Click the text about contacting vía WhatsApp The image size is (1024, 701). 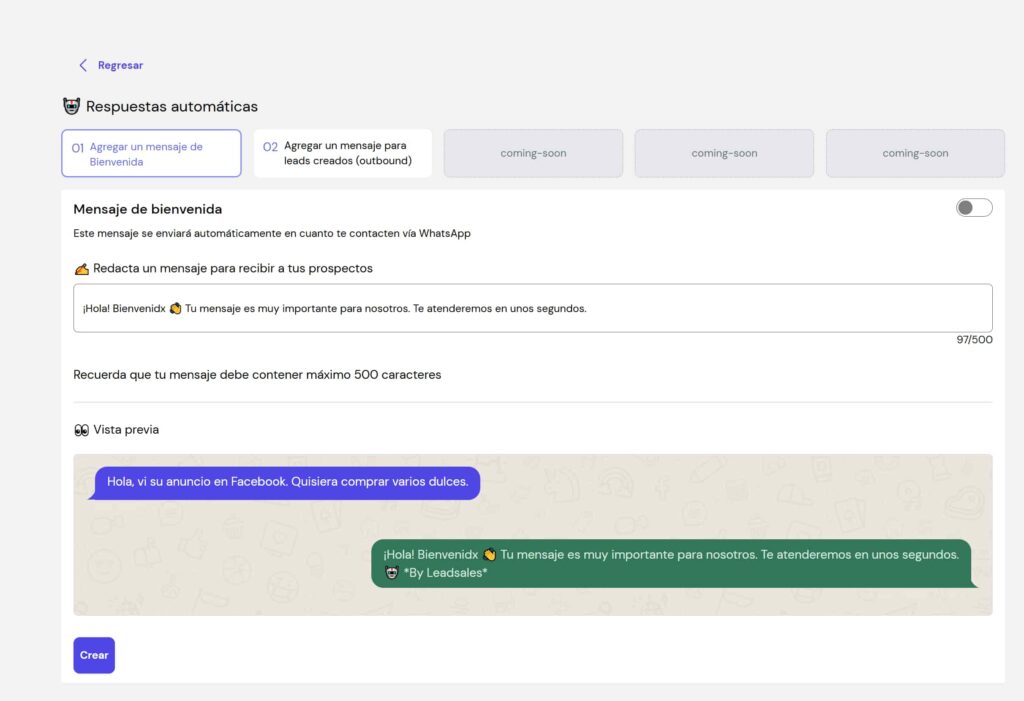tap(272, 233)
